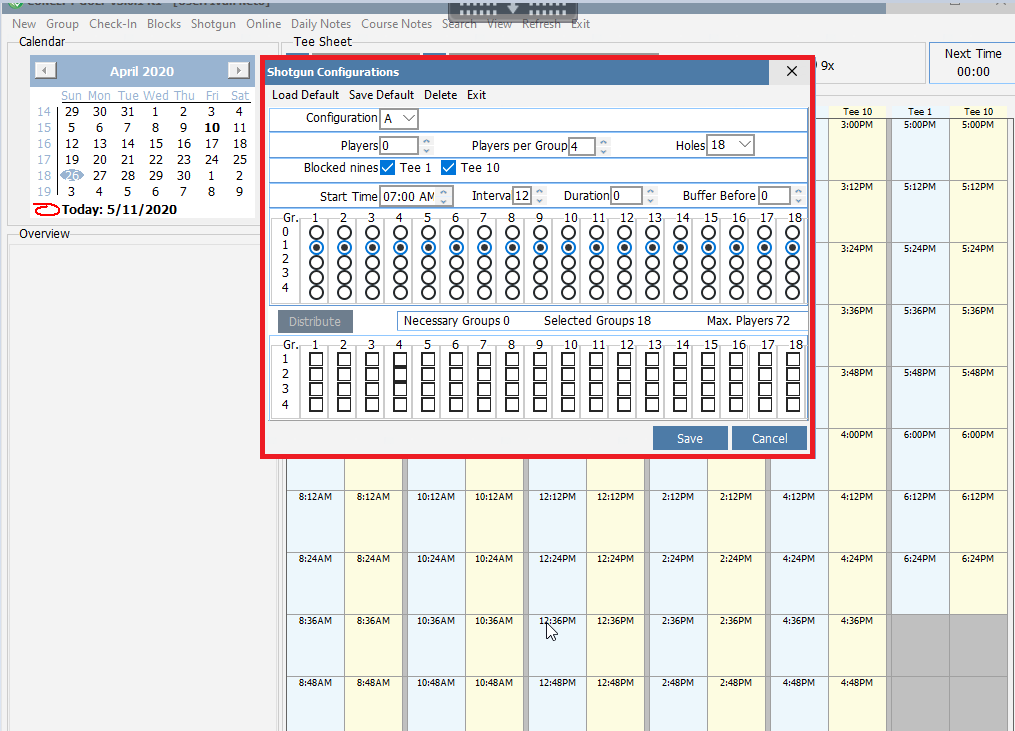Save the shotgun configuration
This screenshot has height=731, width=1015.
click(690, 438)
